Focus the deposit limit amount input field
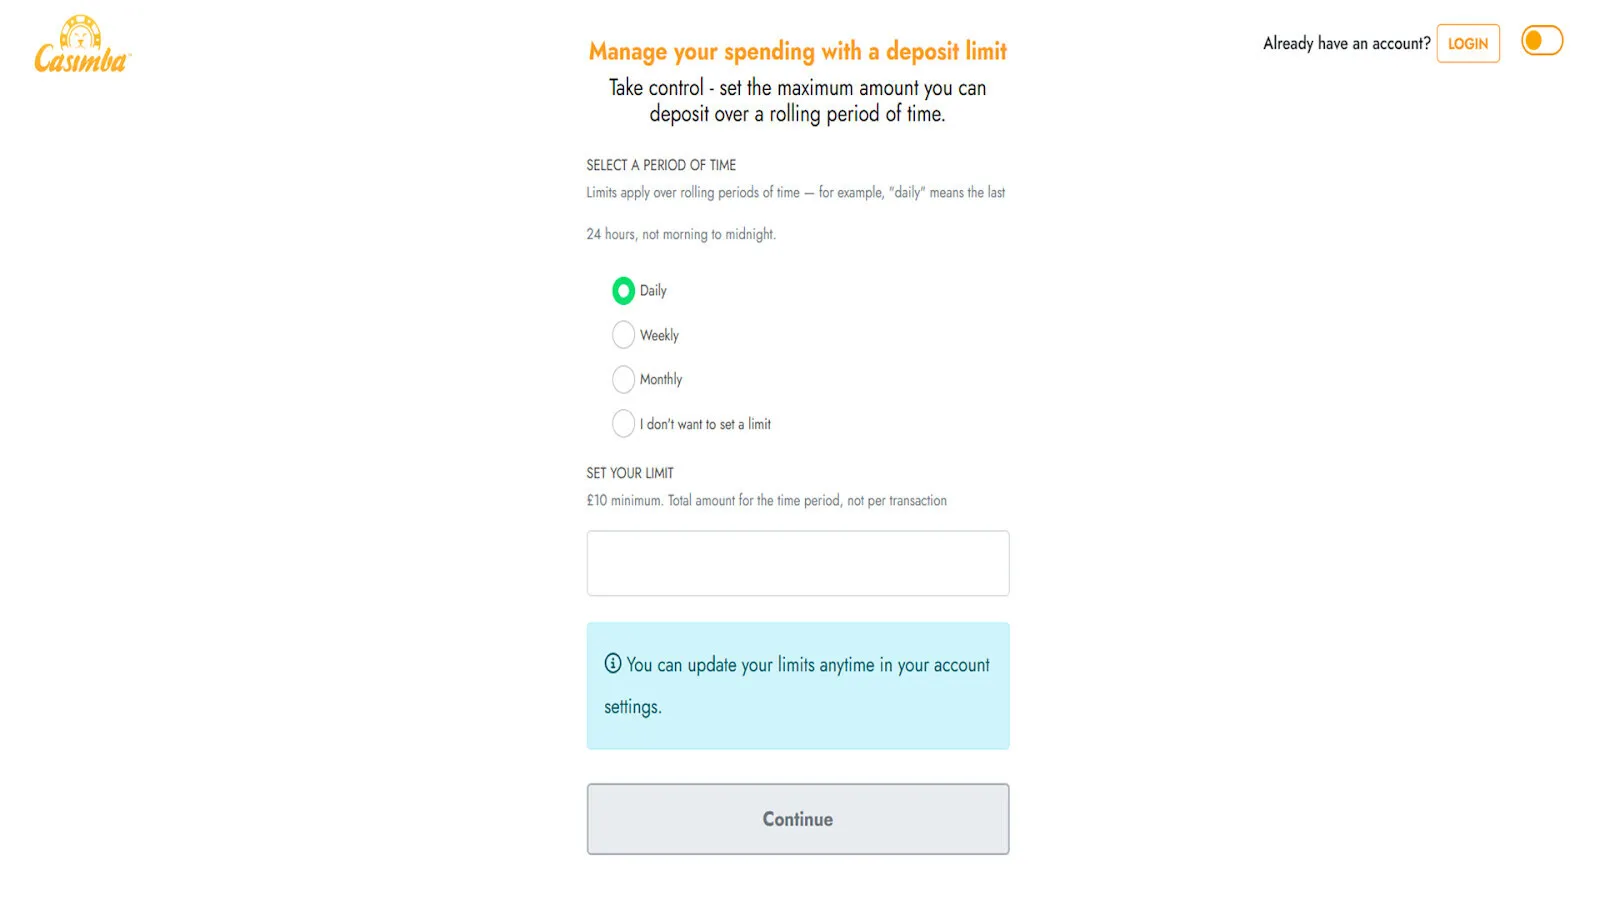The width and height of the screenshot is (1600, 900). pos(797,563)
